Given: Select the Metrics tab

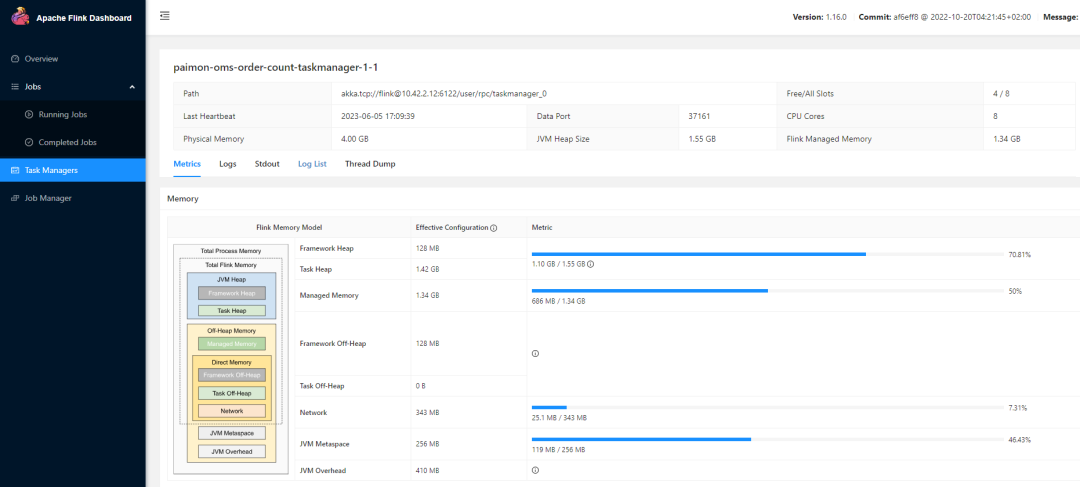Looking at the screenshot, I should pyautogui.click(x=187, y=163).
